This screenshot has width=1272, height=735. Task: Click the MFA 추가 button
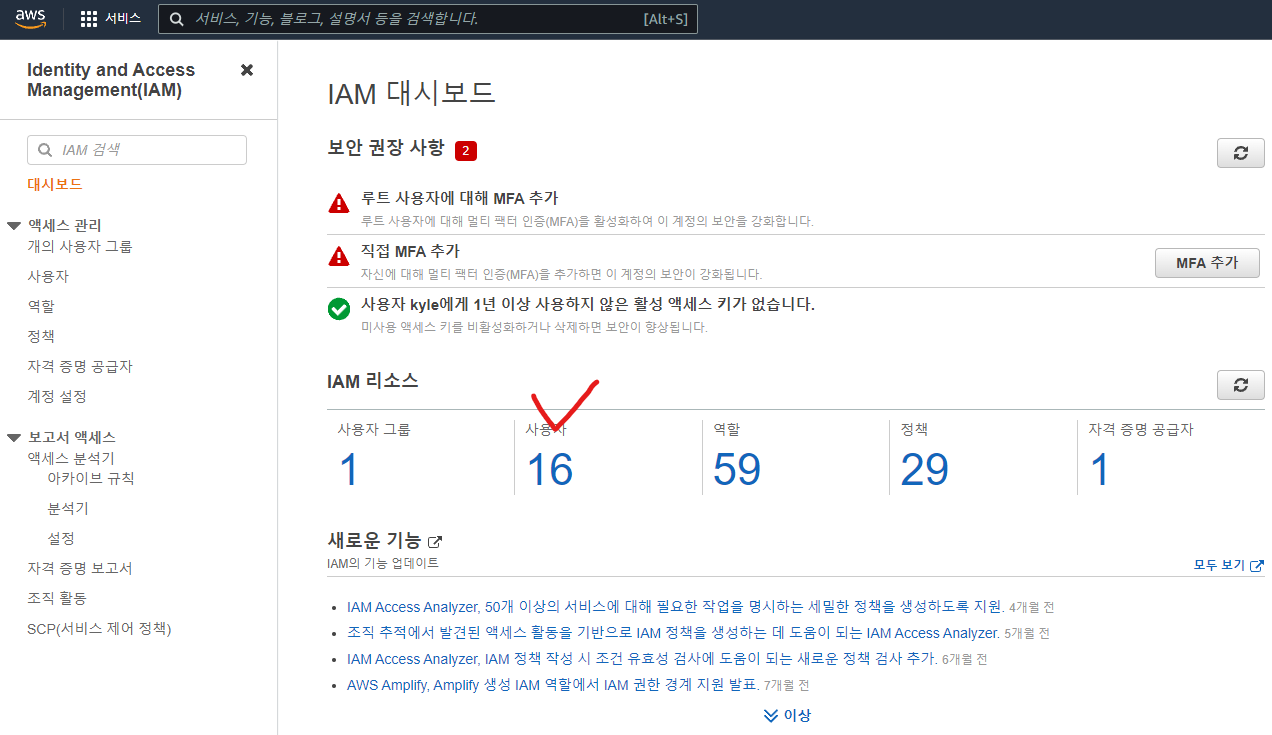point(1207,263)
